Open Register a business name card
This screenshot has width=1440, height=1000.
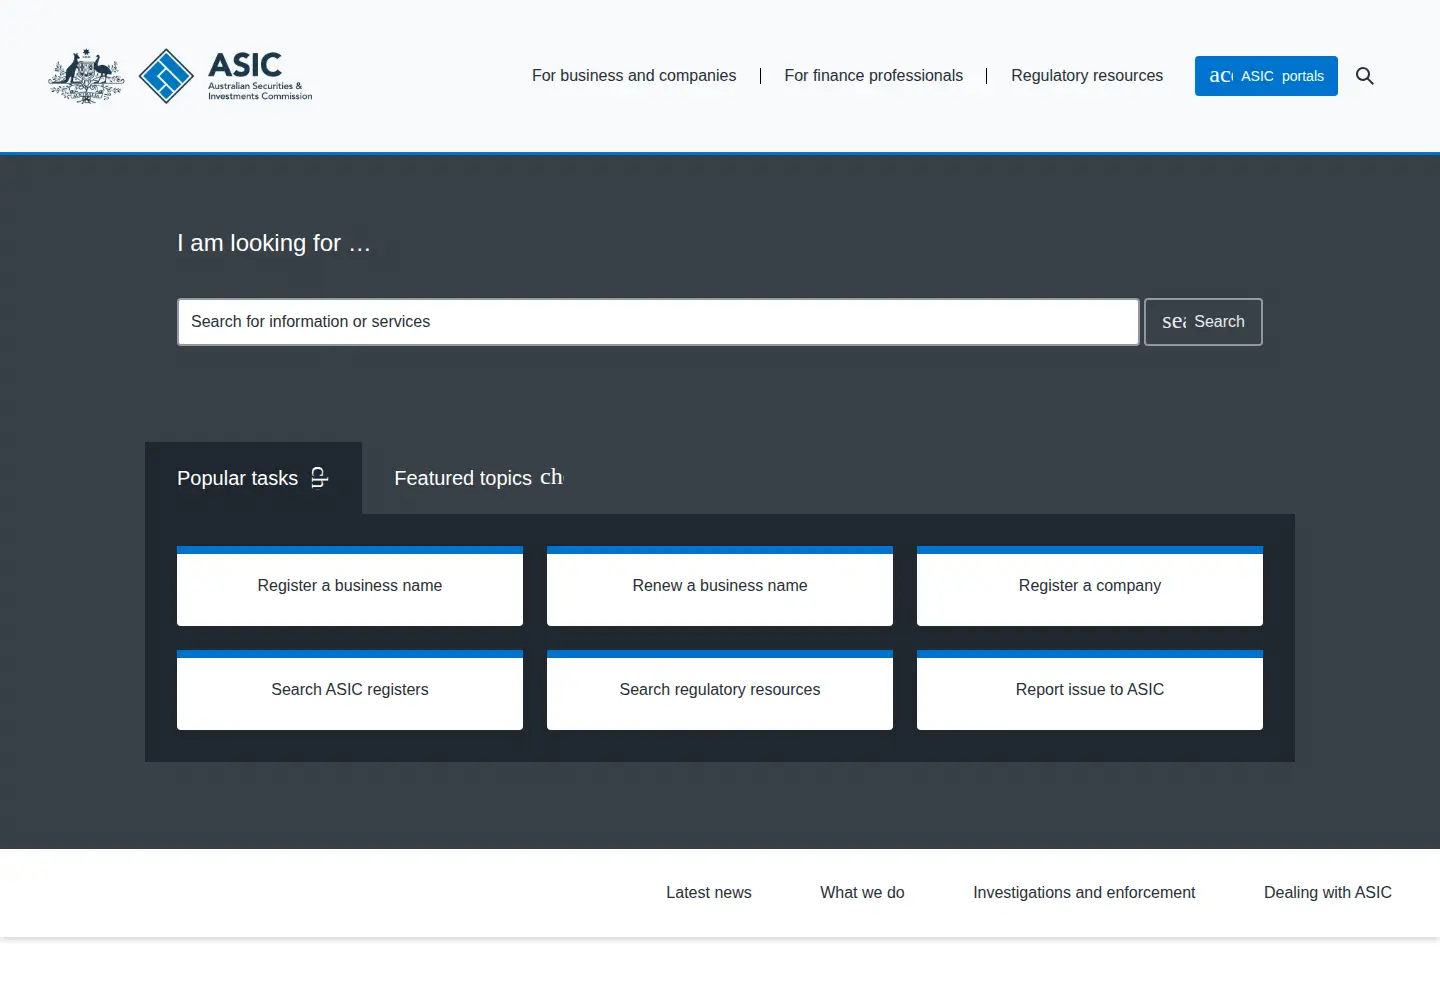tap(350, 586)
